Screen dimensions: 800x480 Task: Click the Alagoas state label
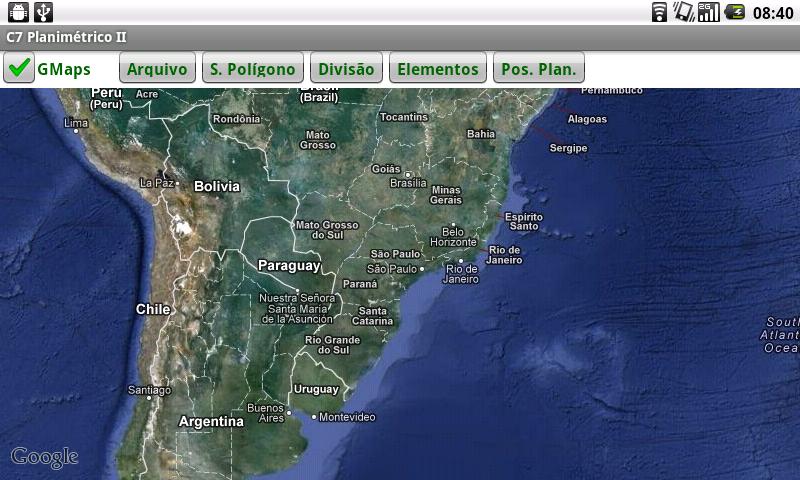[x=587, y=119]
